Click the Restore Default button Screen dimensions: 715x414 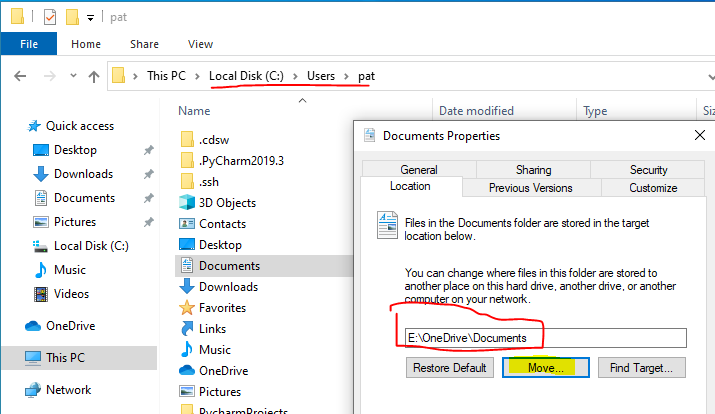coord(450,368)
